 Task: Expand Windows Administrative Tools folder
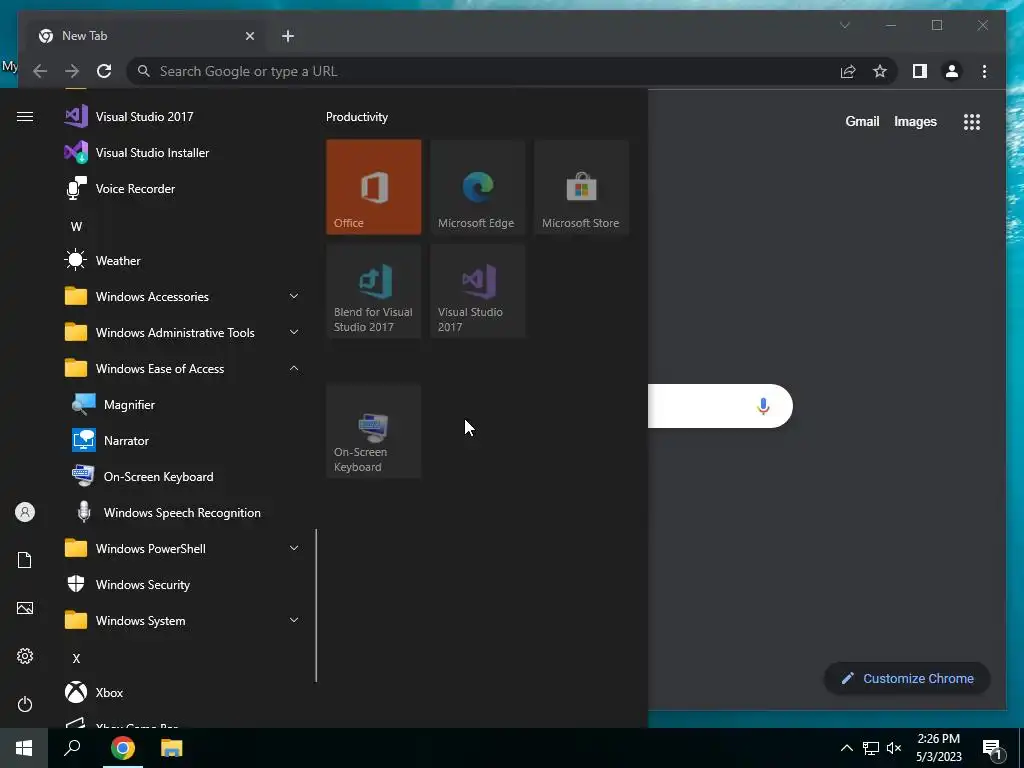(183, 332)
